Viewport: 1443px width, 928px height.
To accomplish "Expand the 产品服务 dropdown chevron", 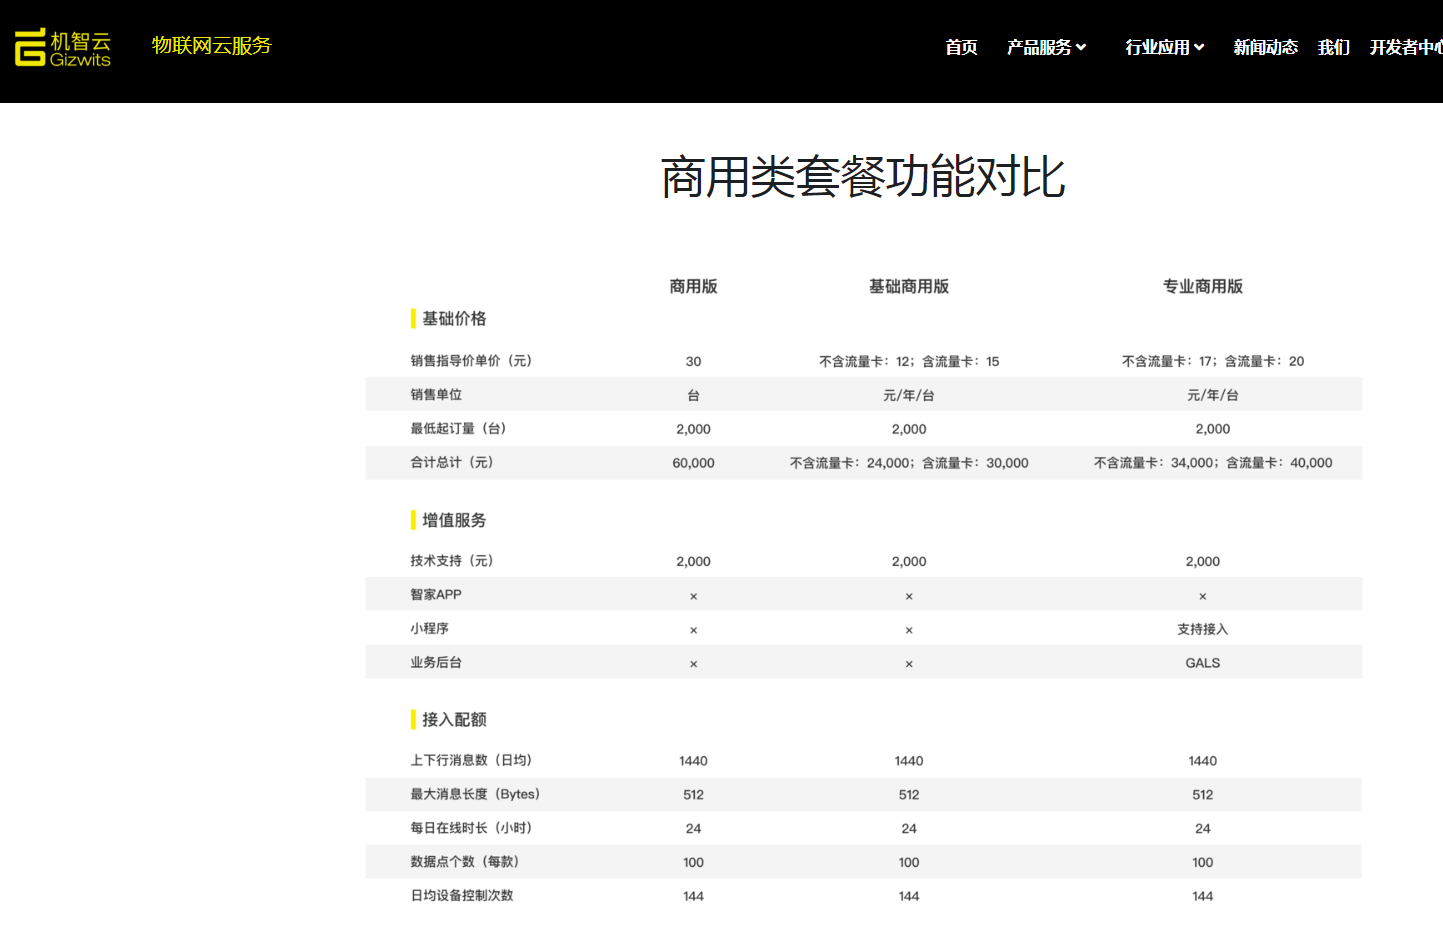I will click(x=1081, y=47).
